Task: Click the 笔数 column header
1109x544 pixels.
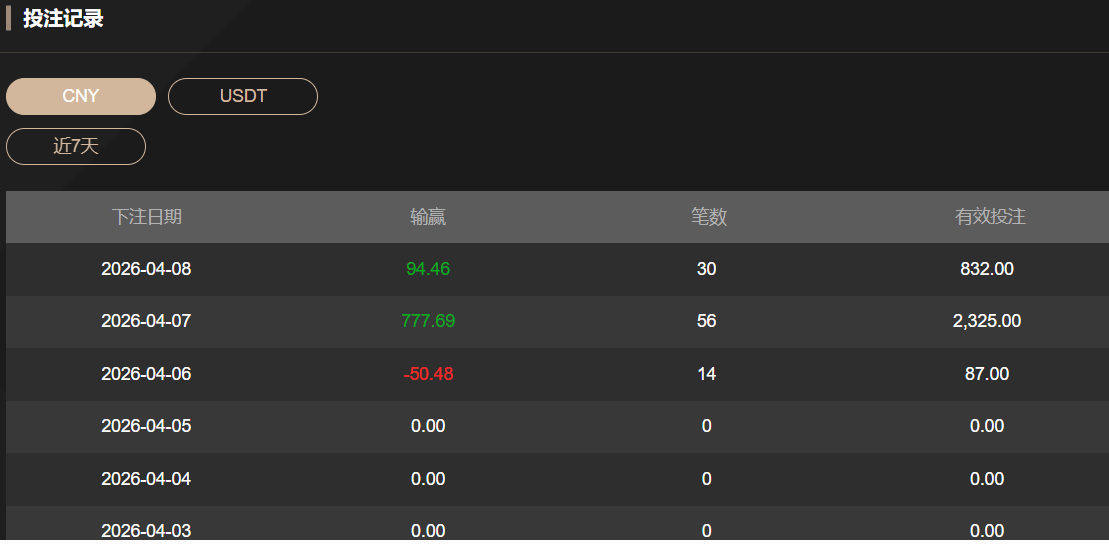Action: 708,217
